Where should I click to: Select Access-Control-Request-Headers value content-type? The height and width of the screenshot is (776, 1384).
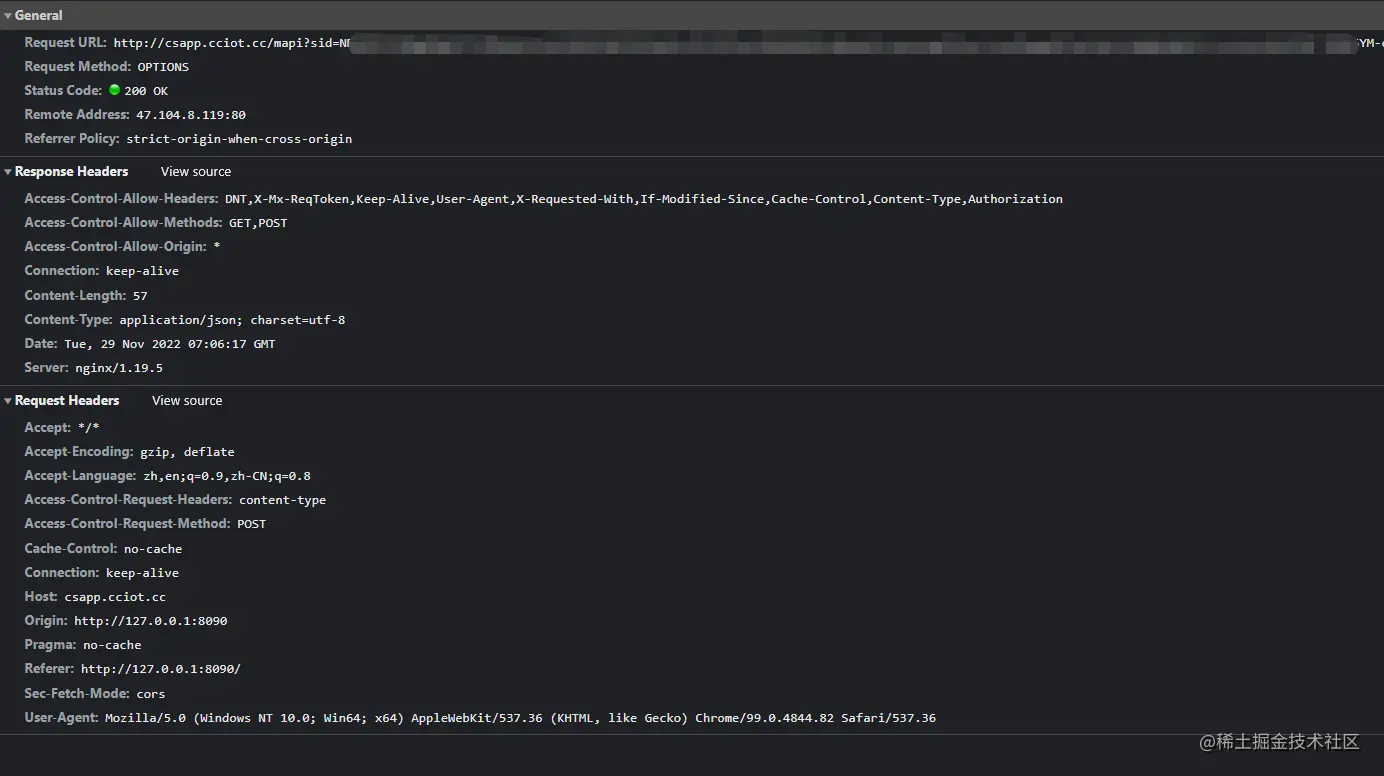click(282, 500)
